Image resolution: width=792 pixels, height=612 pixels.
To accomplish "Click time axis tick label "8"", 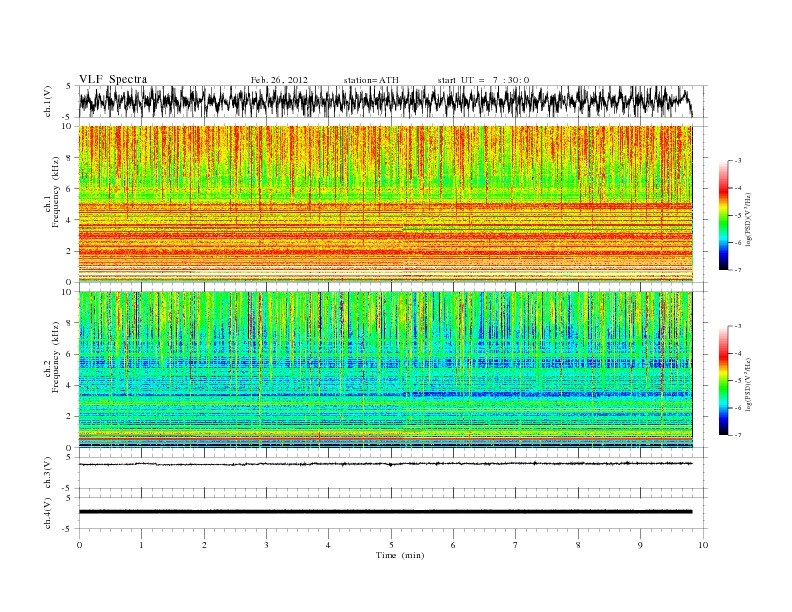I will click(578, 545).
